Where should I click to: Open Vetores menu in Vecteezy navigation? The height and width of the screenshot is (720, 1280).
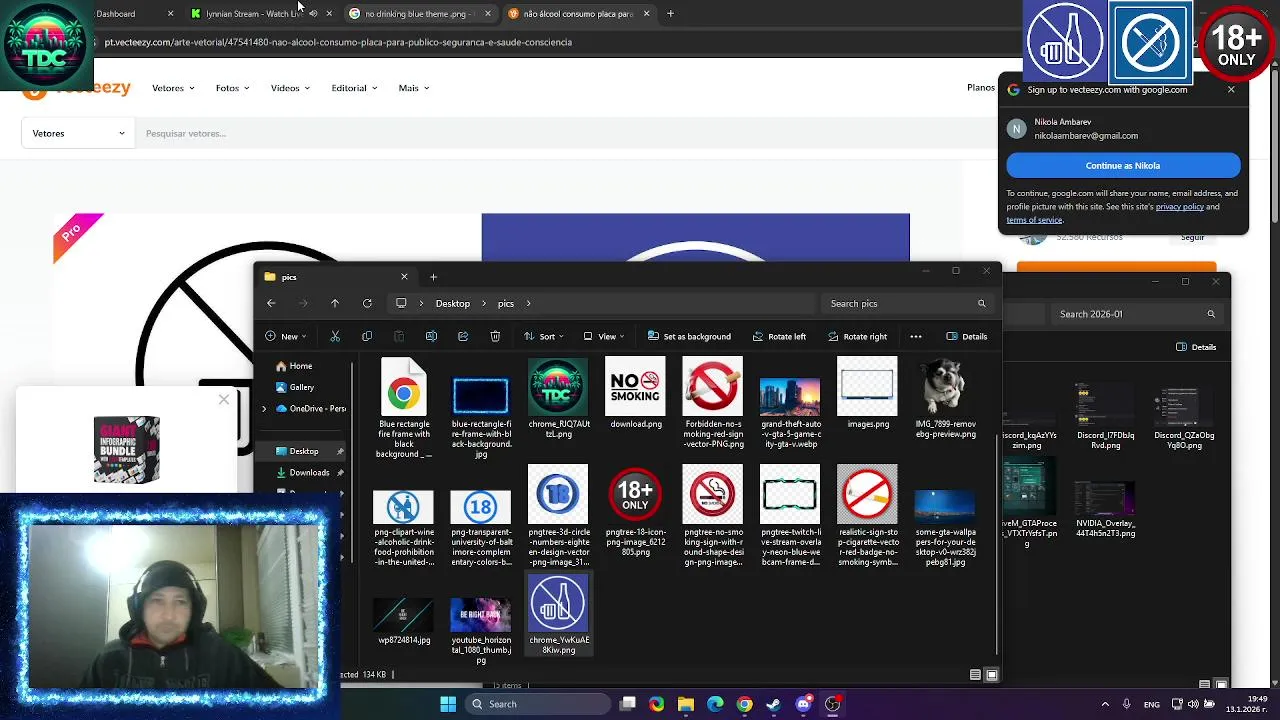click(173, 88)
